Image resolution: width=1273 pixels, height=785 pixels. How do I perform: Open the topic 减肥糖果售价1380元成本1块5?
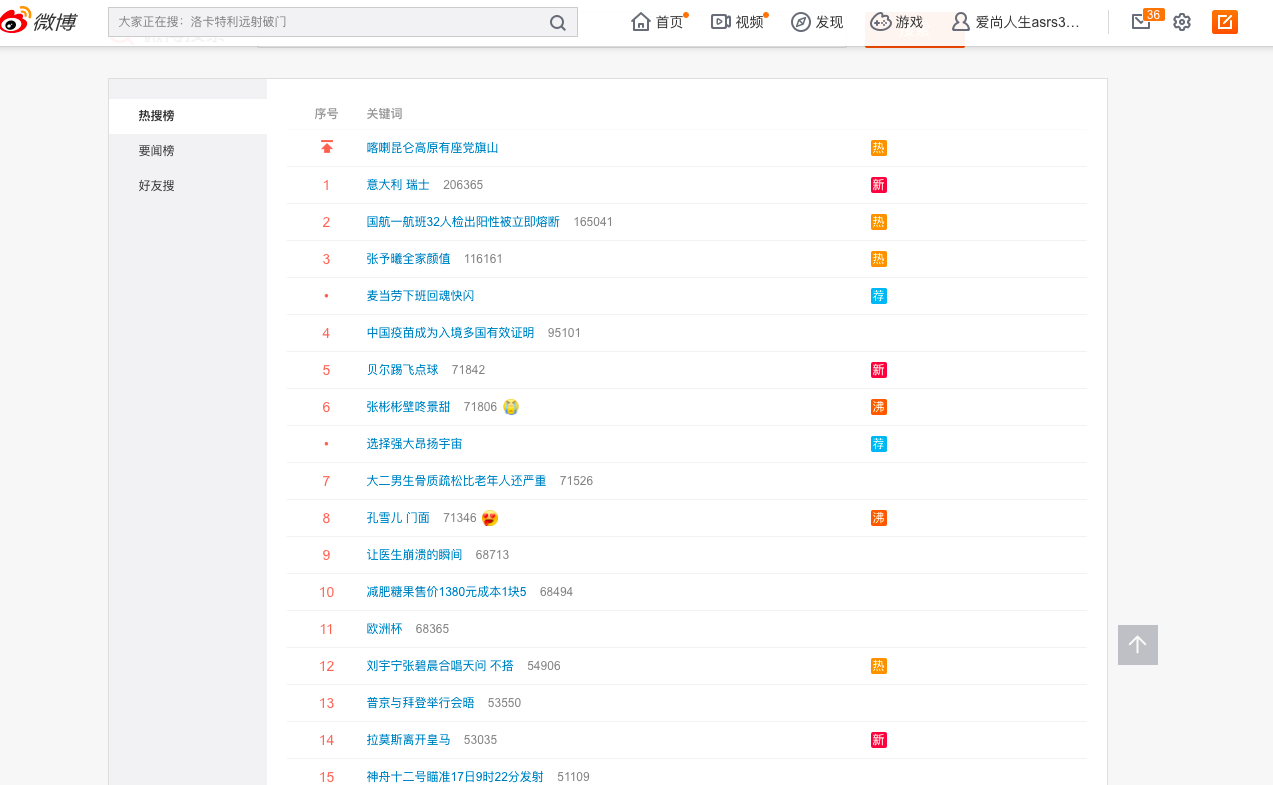pyautogui.click(x=446, y=592)
